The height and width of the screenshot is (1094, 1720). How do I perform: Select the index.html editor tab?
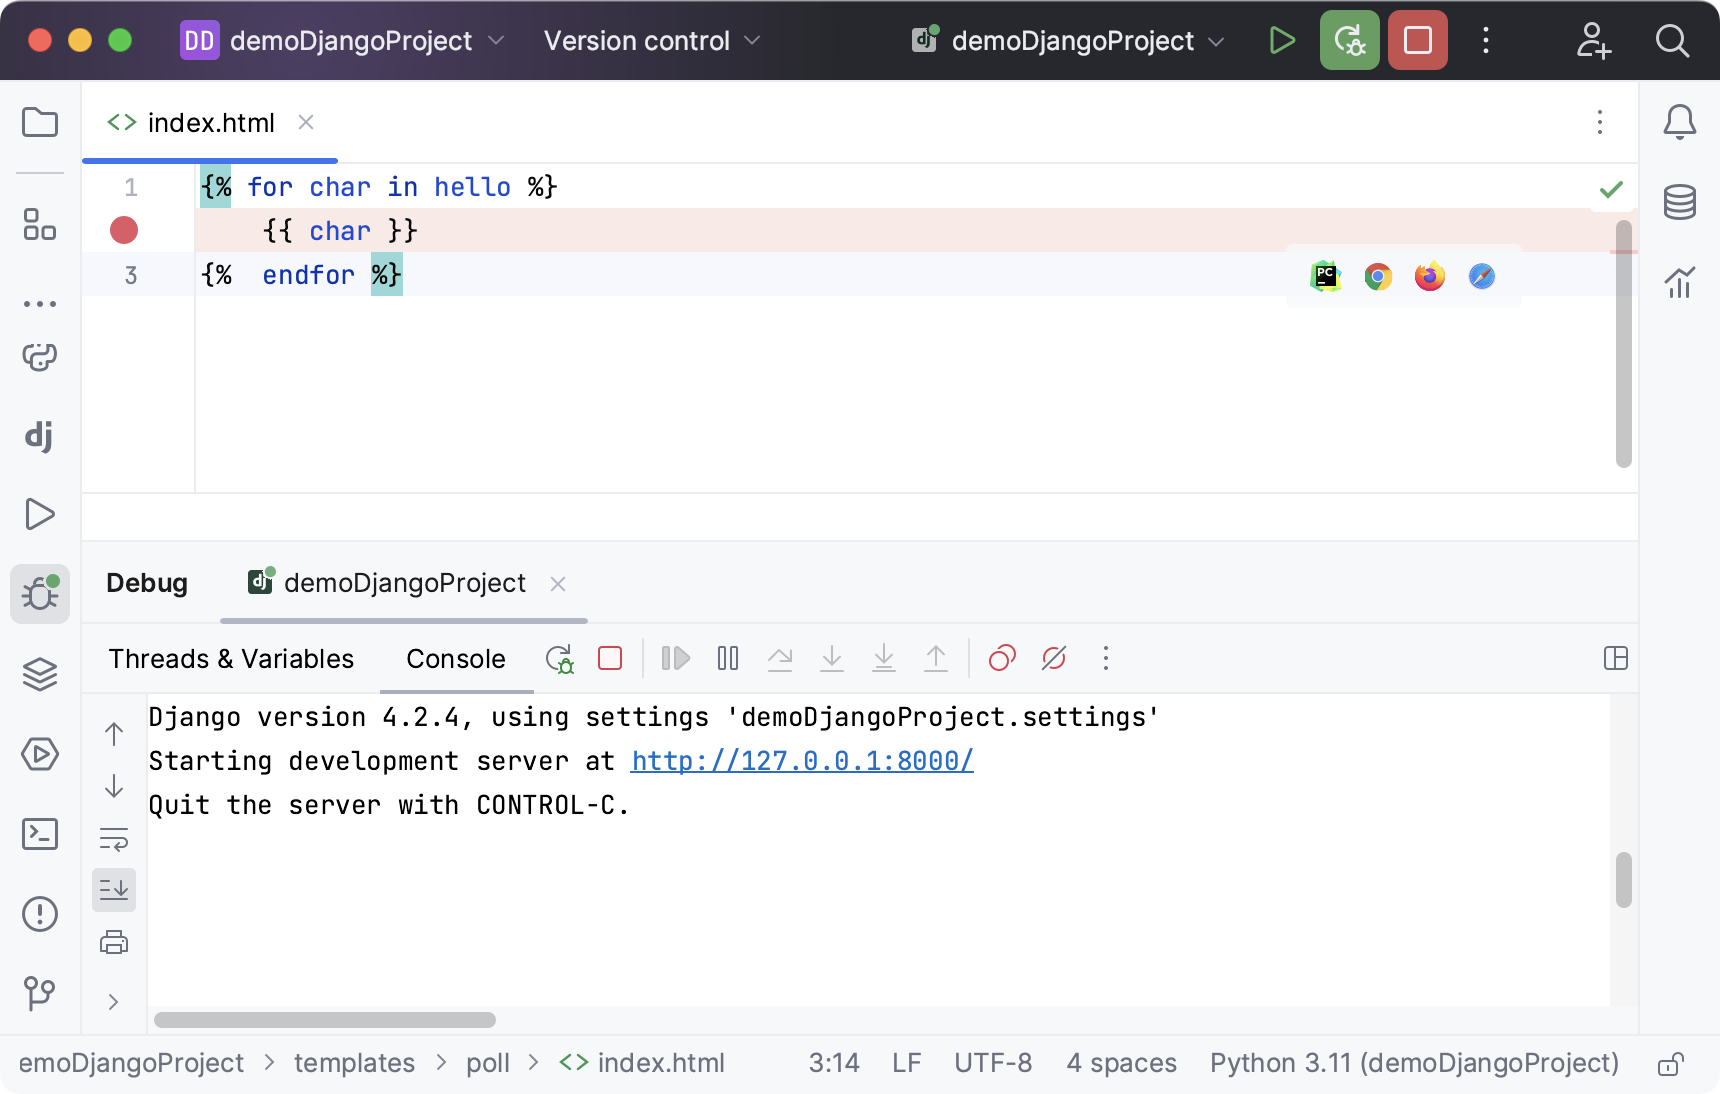210,122
